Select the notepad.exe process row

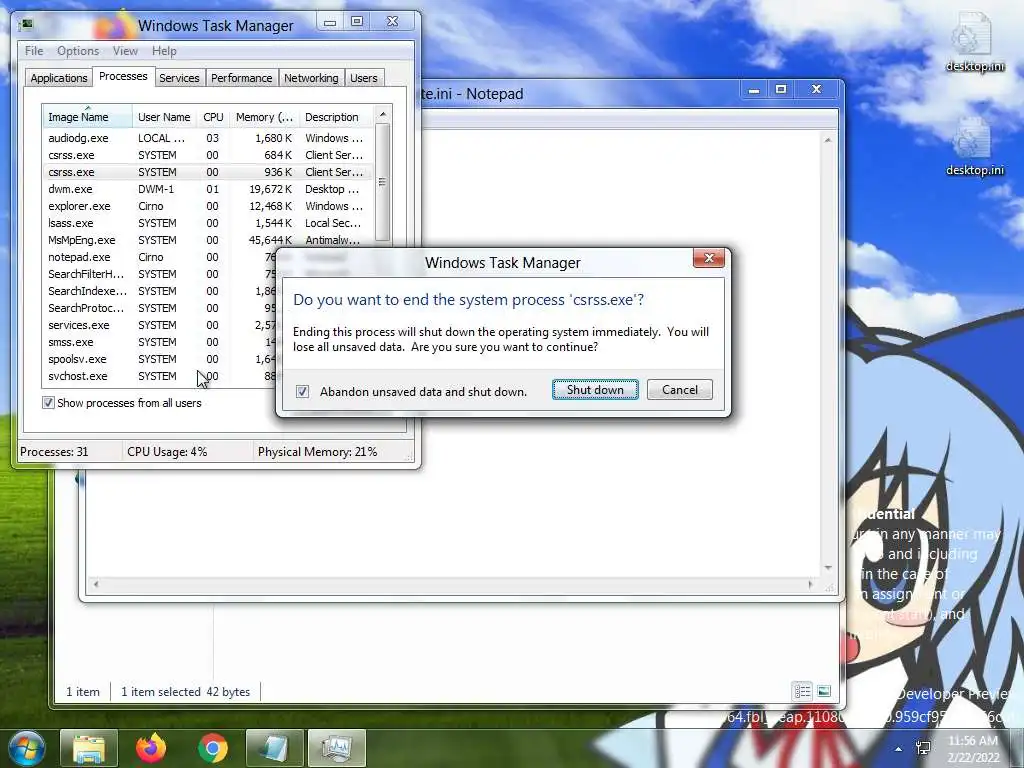click(159, 257)
